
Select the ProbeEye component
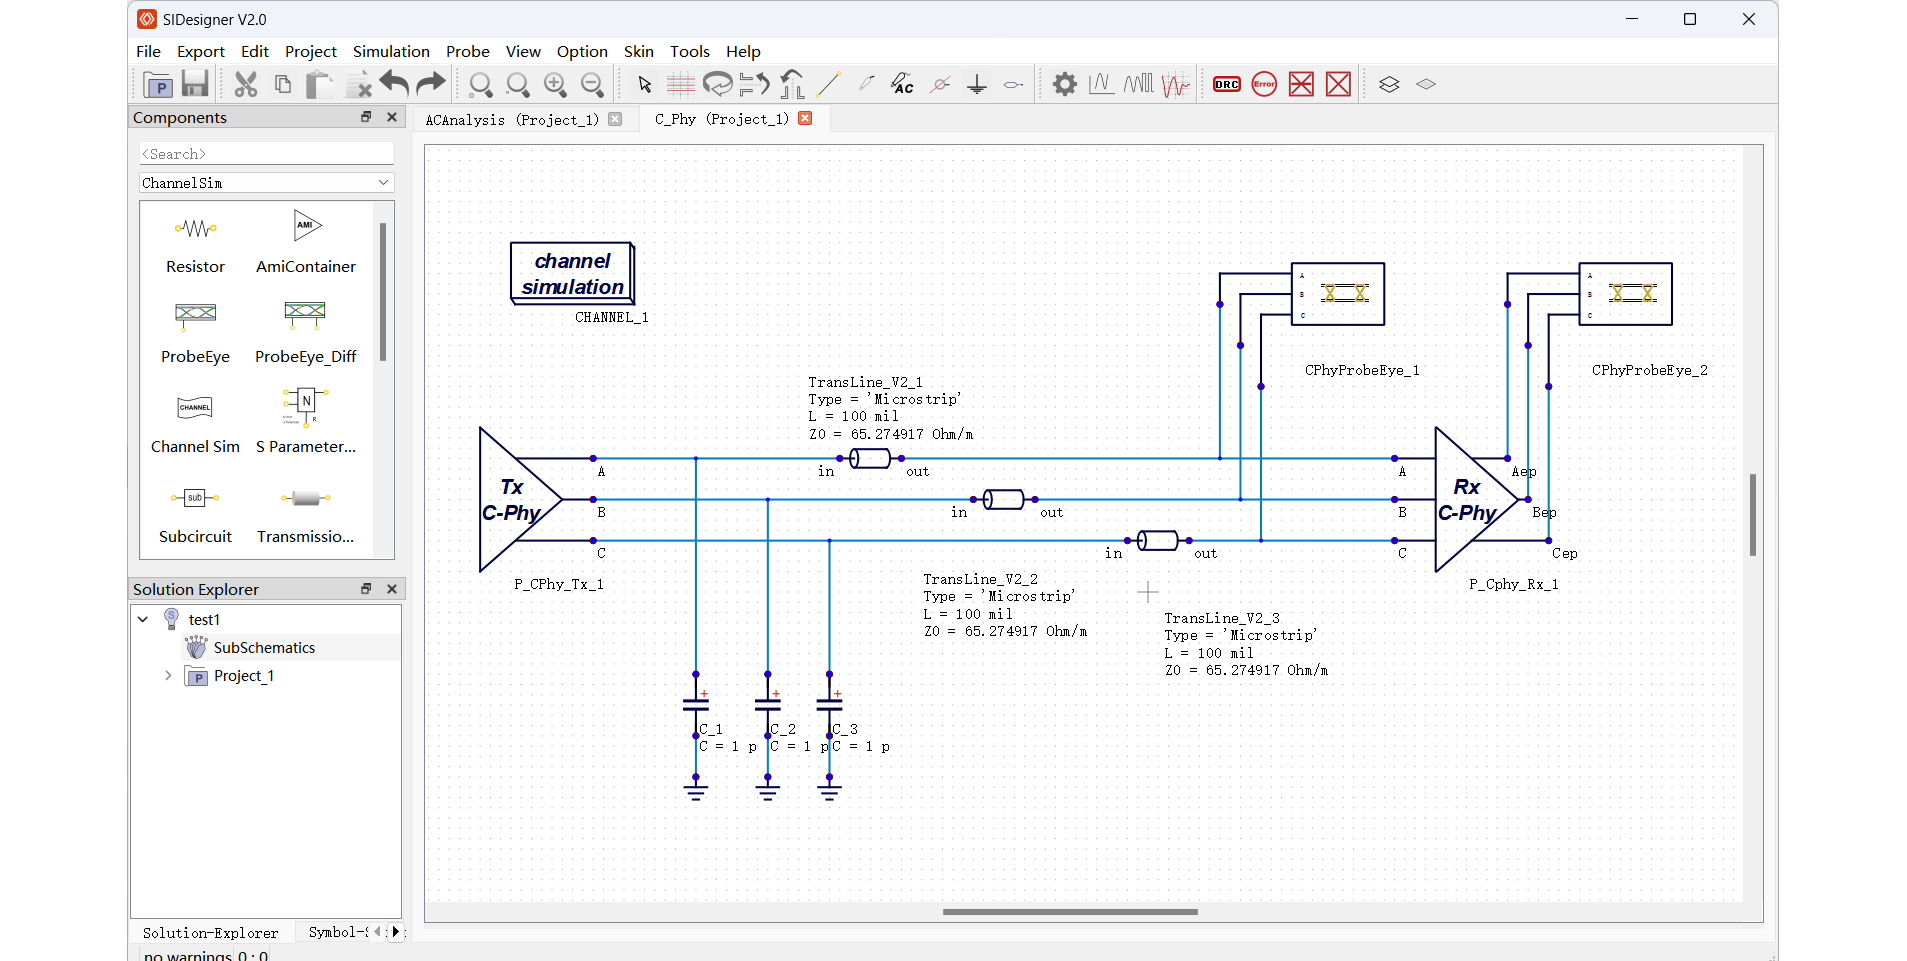coord(195,333)
